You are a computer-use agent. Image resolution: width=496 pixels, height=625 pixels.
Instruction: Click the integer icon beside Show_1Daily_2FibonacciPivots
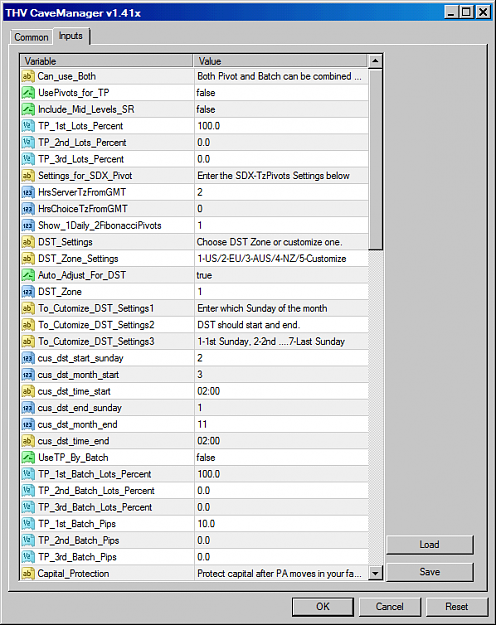[28, 226]
